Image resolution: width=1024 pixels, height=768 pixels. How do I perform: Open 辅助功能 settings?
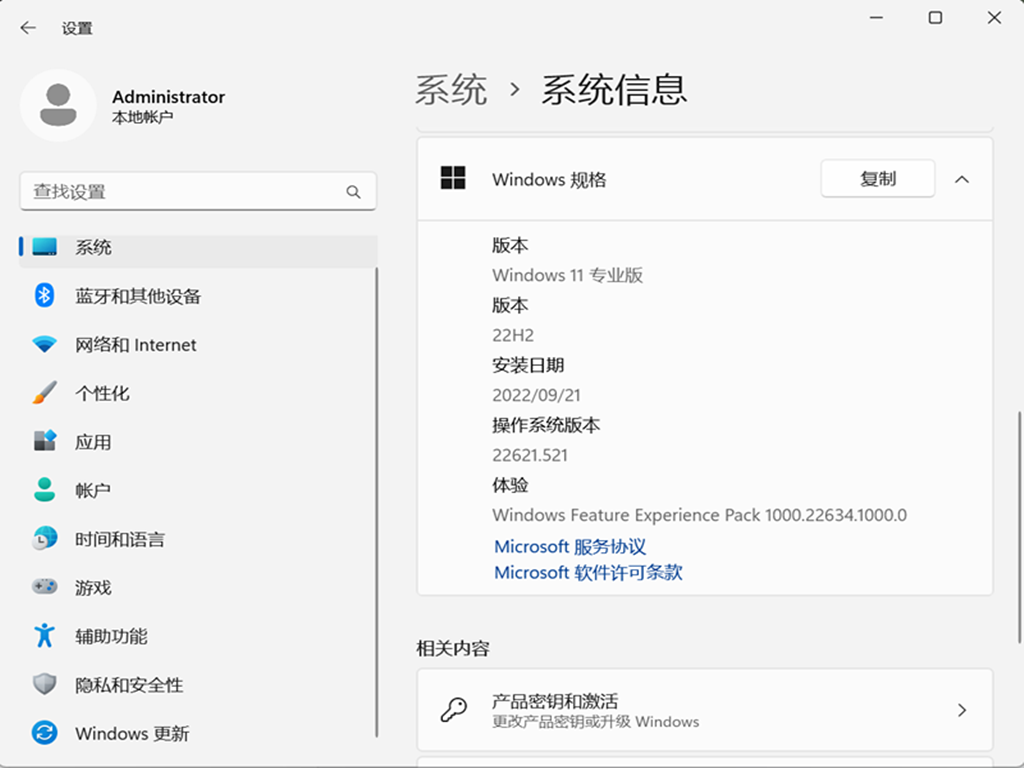point(113,635)
